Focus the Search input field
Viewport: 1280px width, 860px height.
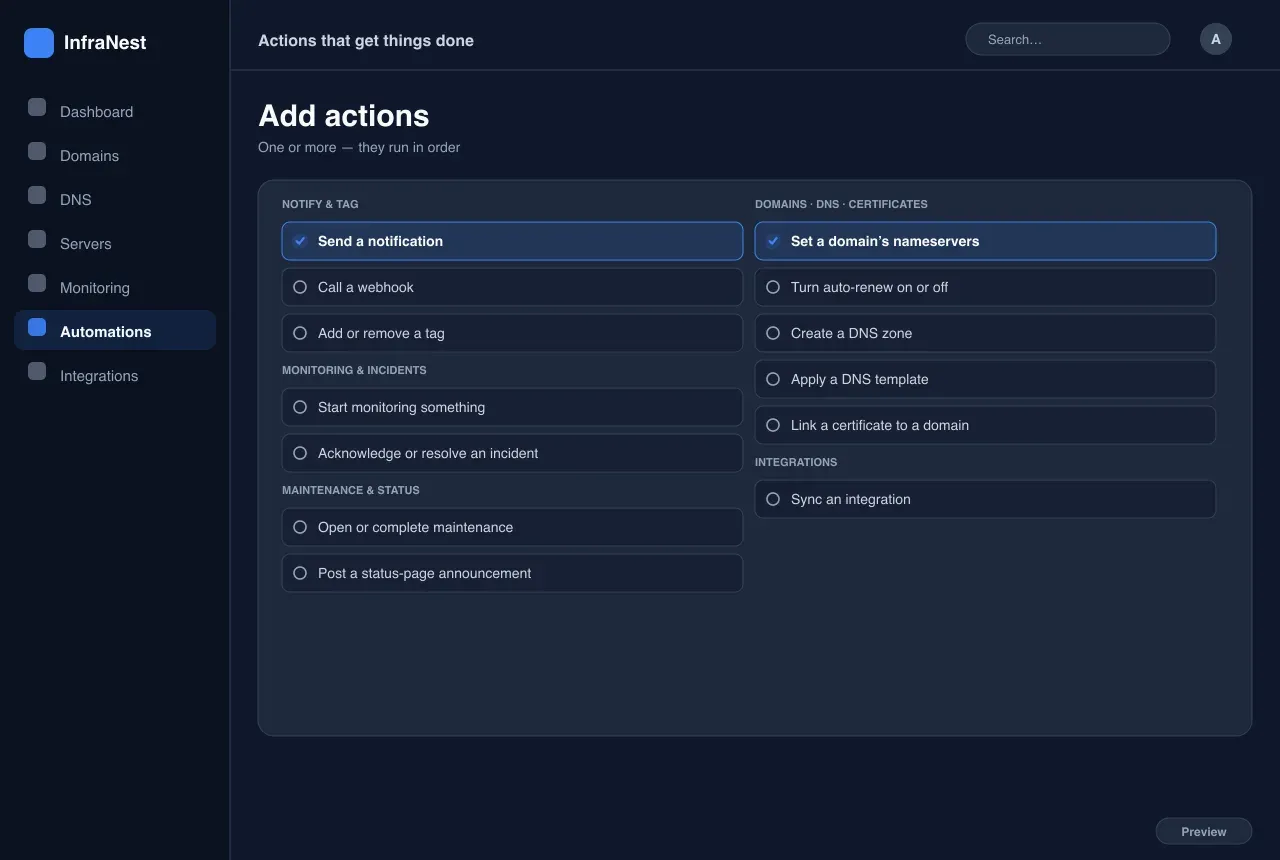point(1067,39)
